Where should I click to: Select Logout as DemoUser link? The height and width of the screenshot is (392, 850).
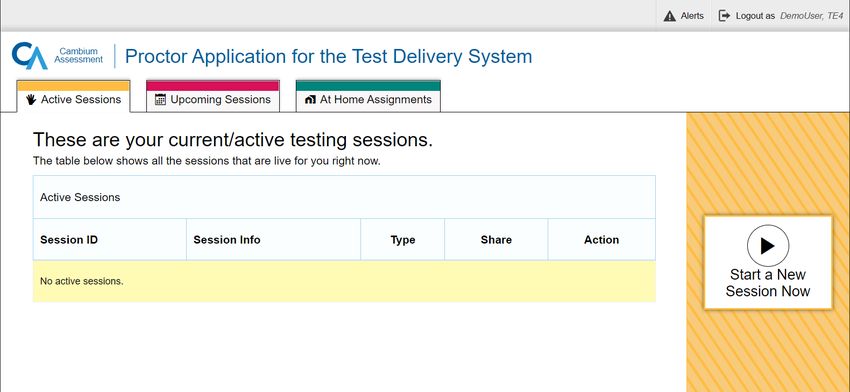tap(781, 16)
